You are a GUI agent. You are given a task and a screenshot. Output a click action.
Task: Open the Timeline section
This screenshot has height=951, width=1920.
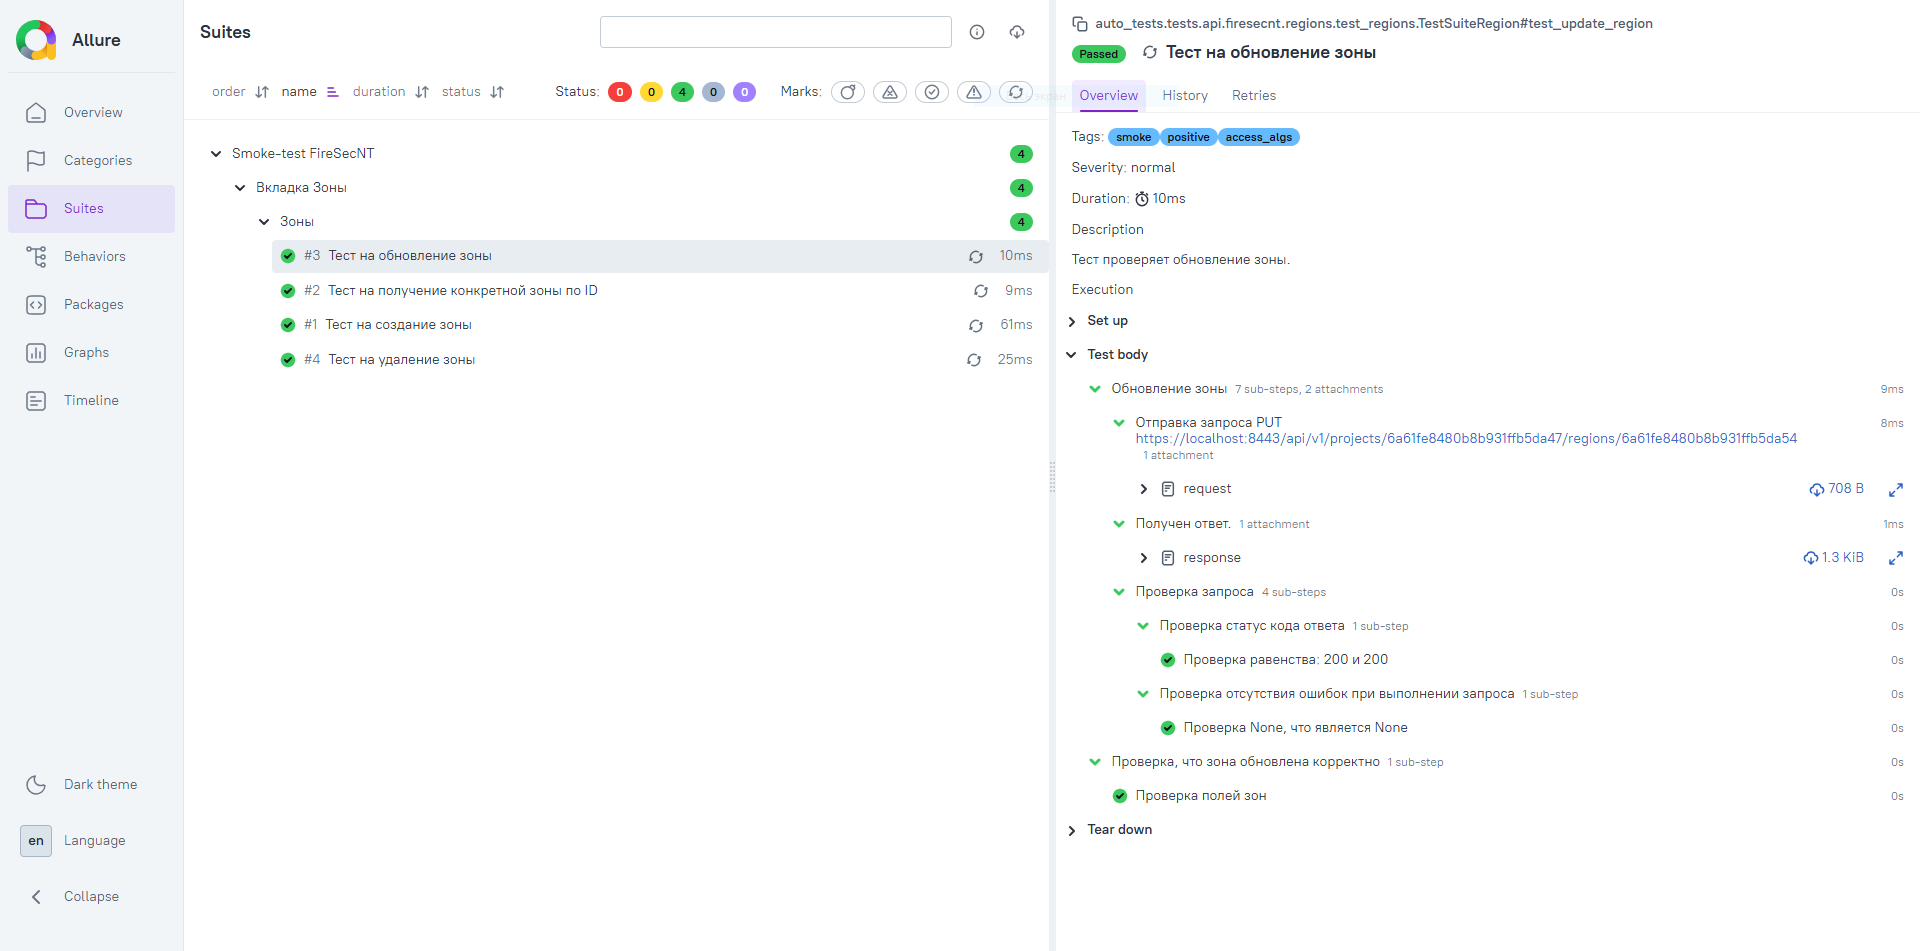pyautogui.click(x=91, y=401)
